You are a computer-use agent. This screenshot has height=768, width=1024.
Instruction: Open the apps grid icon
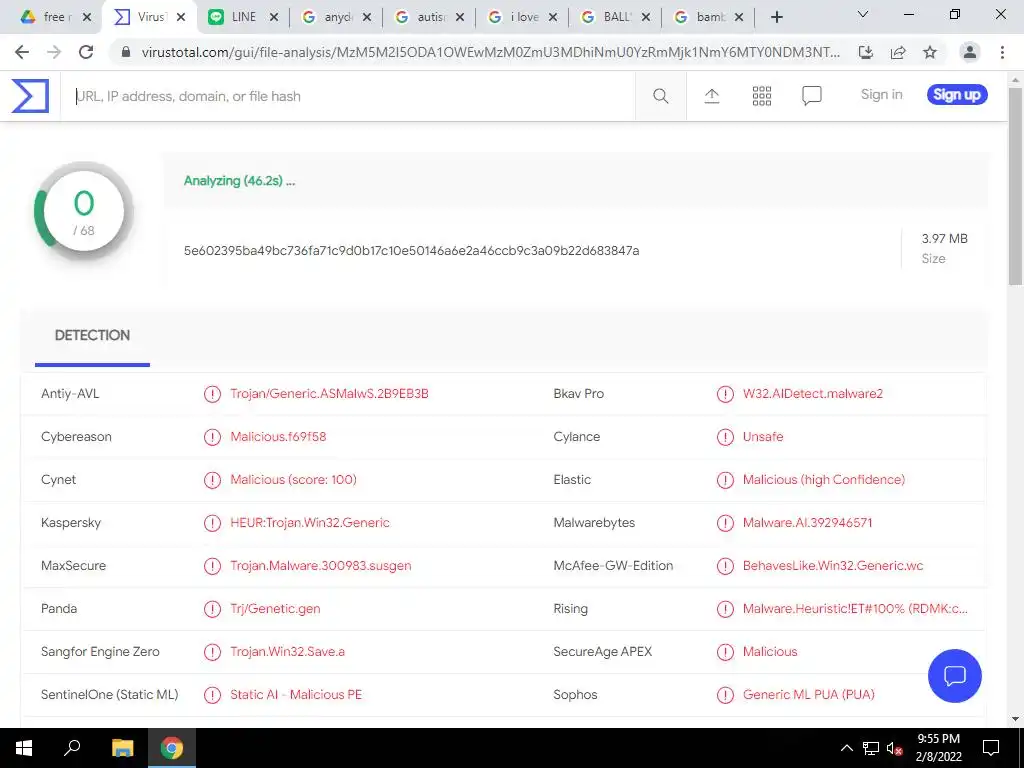pos(761,96)
